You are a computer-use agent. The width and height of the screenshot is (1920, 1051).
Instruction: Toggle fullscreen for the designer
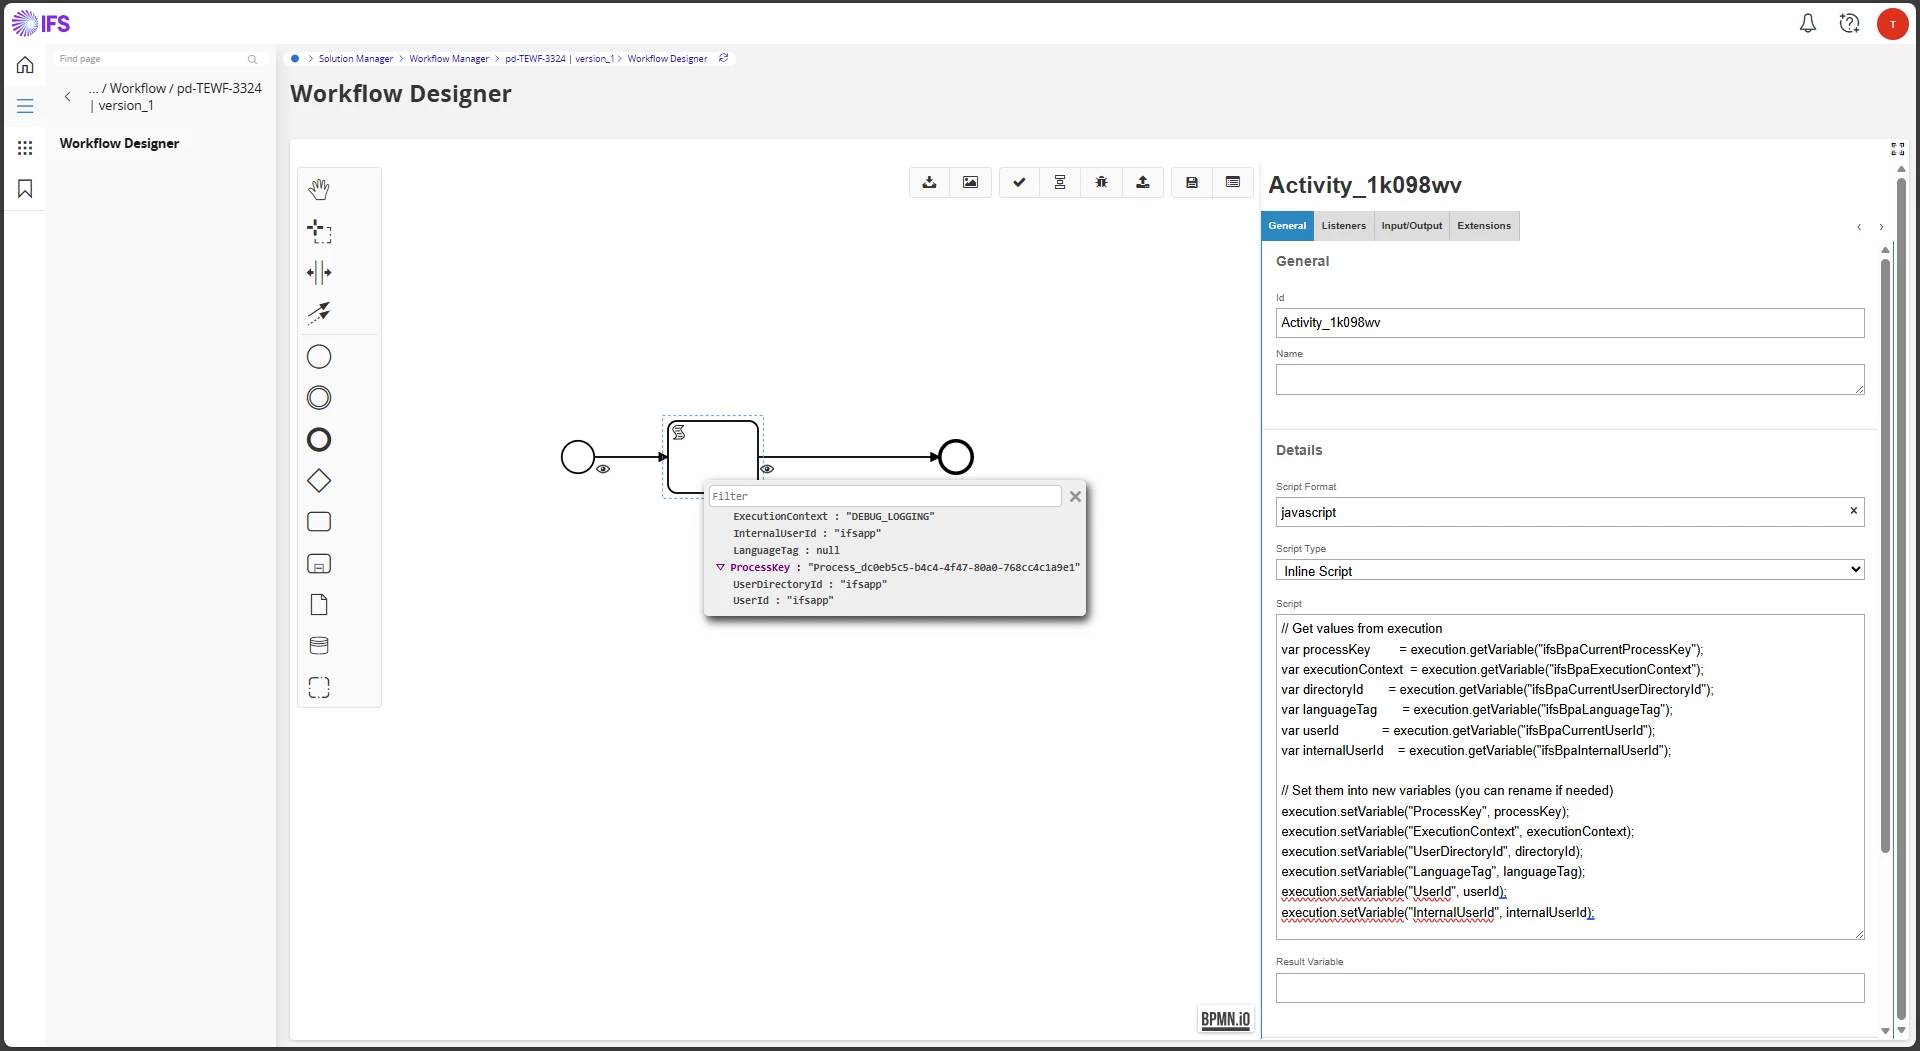click(x=1897, y=149)
